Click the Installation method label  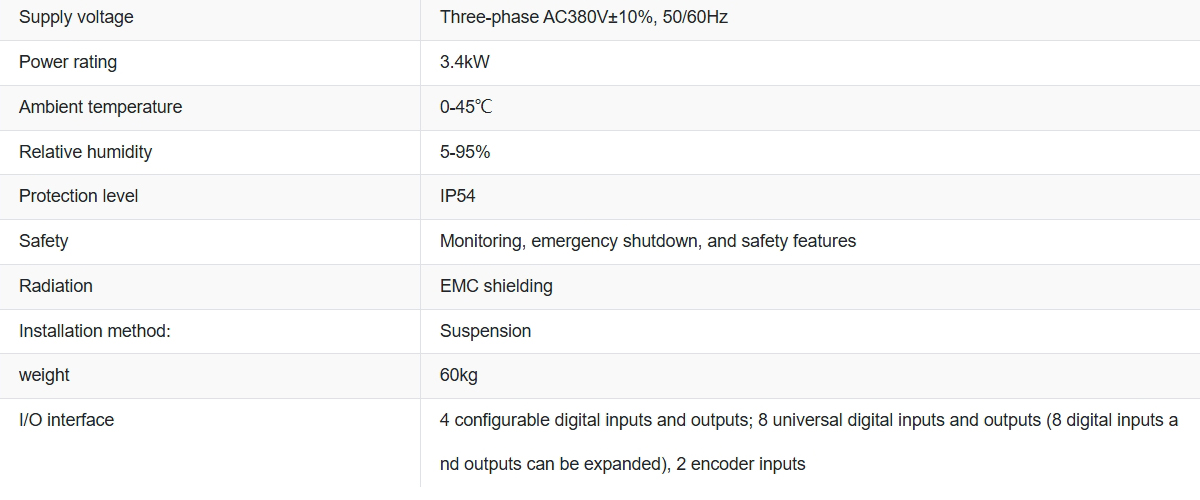(95, 331)
